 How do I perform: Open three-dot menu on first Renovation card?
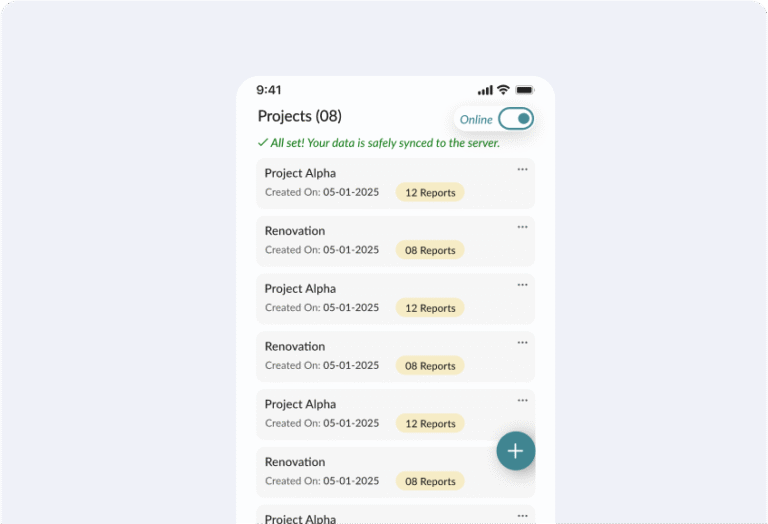(x=522, y=227)
